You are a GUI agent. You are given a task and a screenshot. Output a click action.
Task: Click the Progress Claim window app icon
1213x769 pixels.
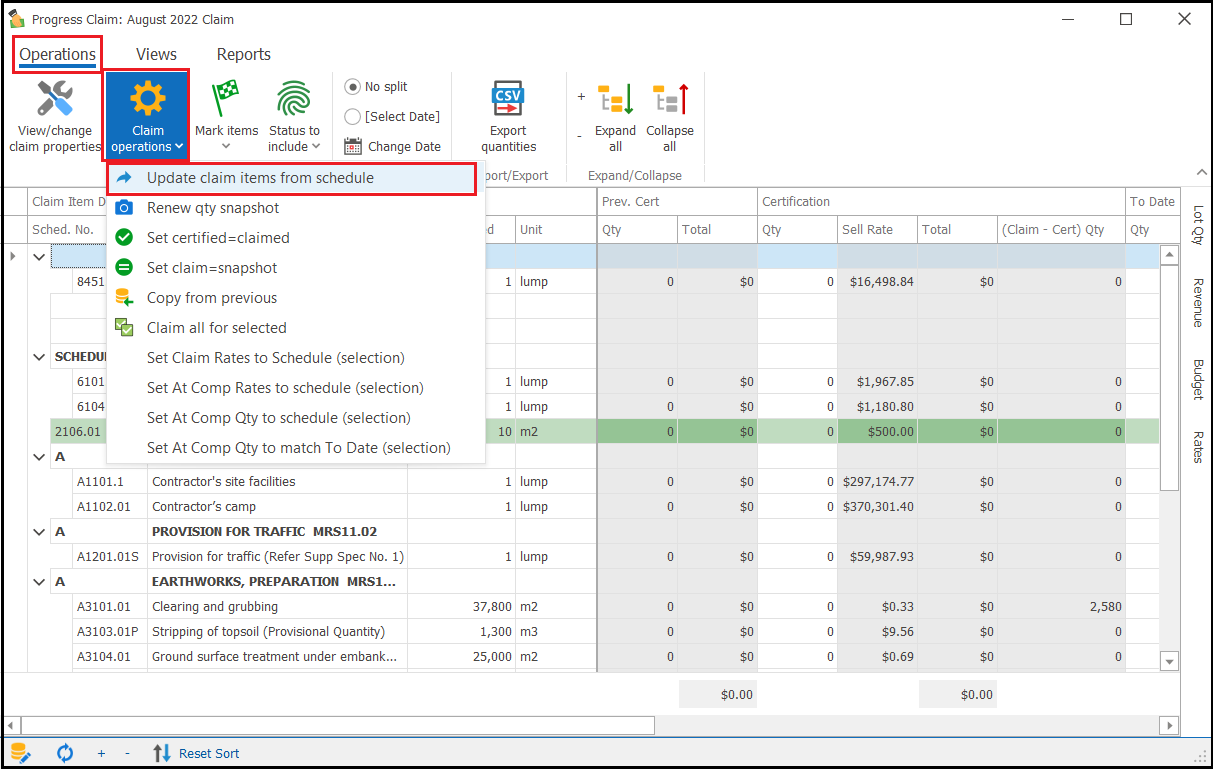[16, 19]
